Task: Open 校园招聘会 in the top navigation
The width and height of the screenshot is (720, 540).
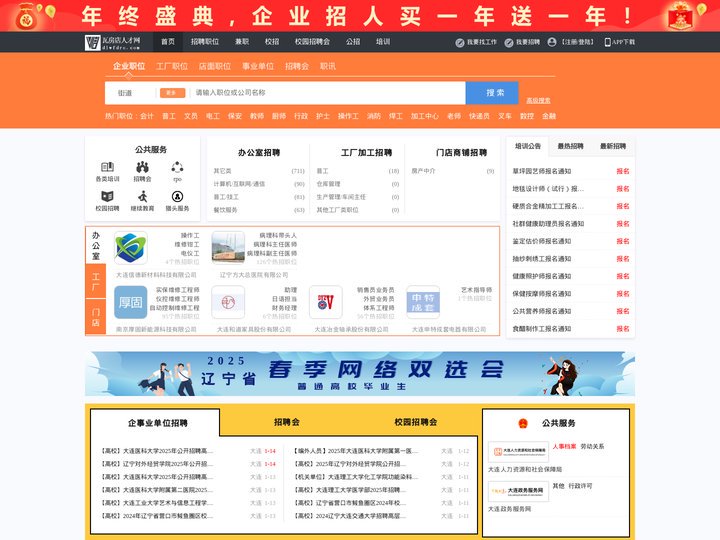Action: 312,42
